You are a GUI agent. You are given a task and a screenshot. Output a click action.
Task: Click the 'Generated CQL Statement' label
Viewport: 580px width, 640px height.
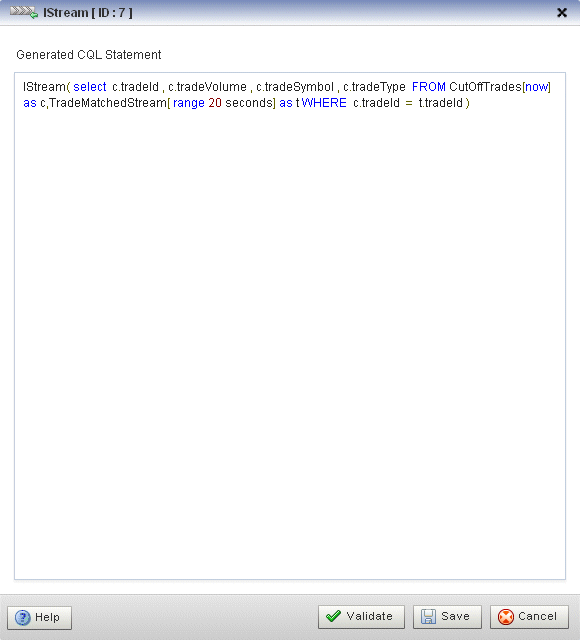(89, 55)
